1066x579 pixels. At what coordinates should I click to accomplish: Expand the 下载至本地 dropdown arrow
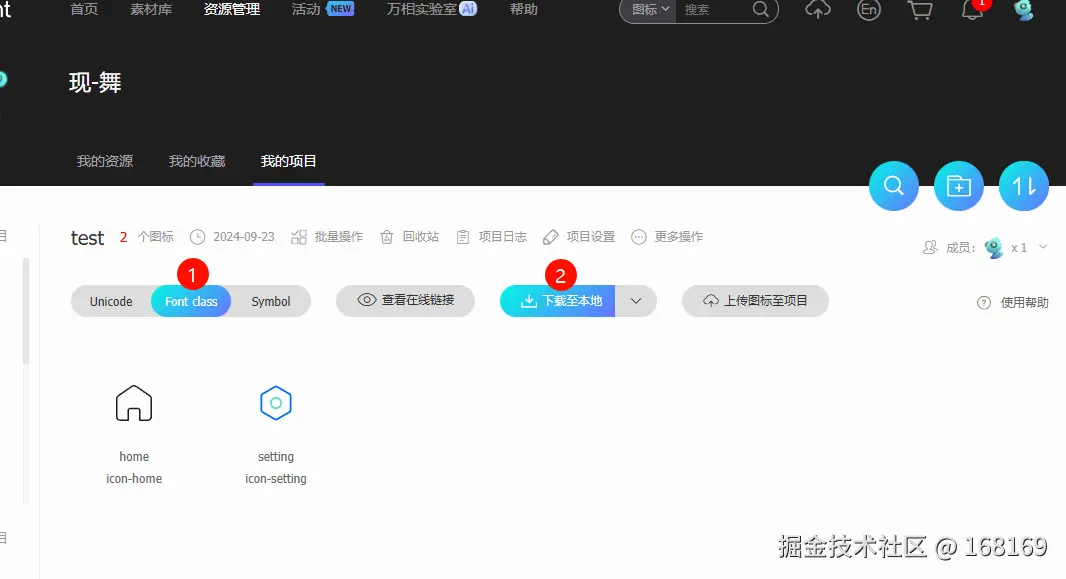[637, 300]
